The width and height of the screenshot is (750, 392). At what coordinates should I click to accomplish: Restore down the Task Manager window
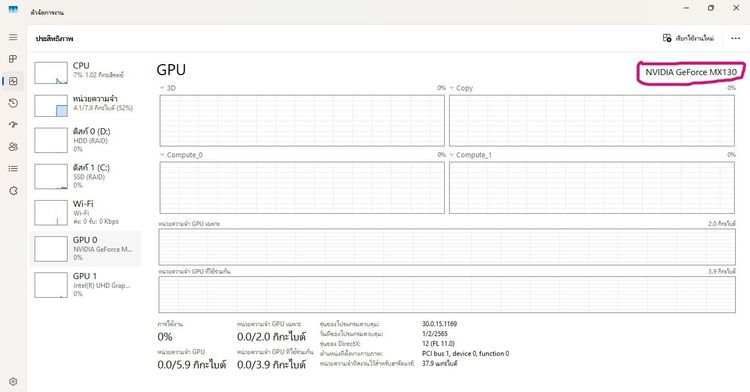click(711, 8)
